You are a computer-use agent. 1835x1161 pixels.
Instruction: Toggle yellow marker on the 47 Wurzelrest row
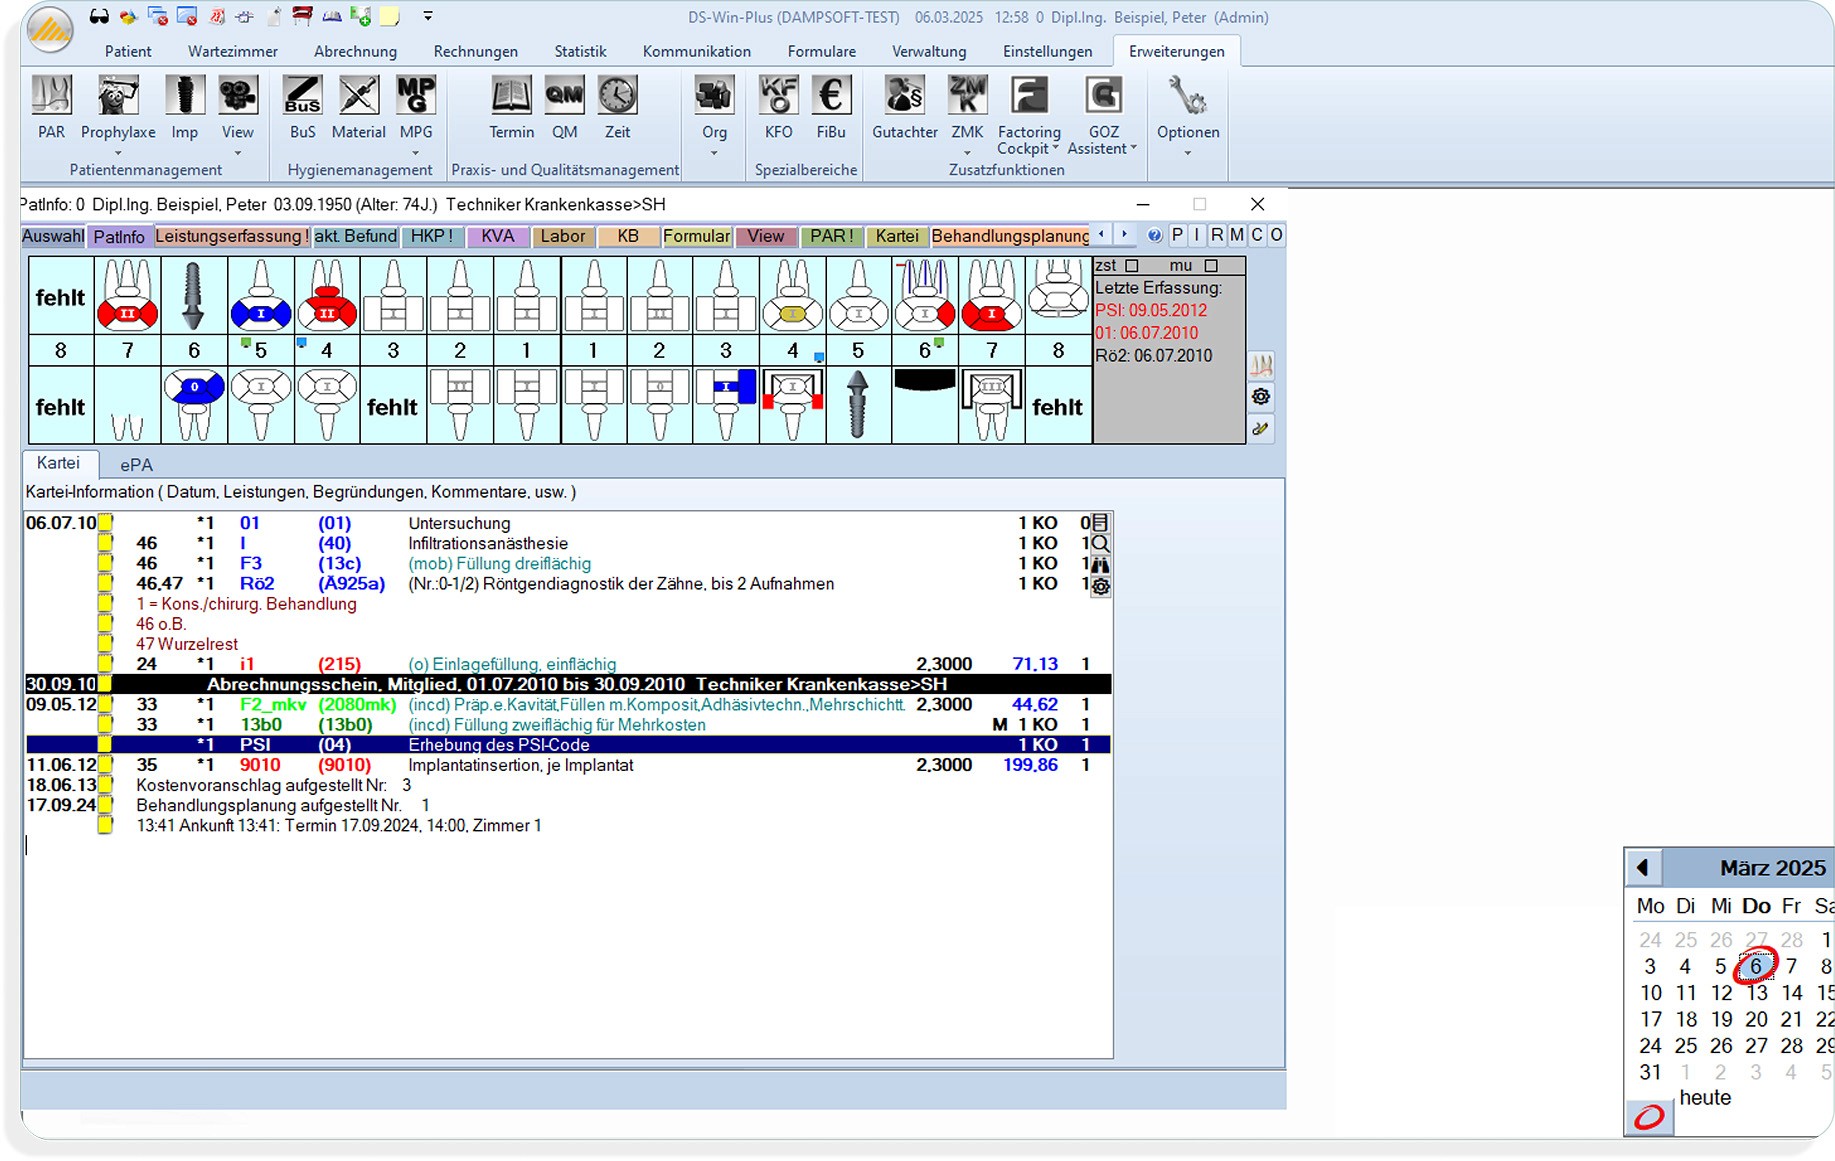(105, 644)
